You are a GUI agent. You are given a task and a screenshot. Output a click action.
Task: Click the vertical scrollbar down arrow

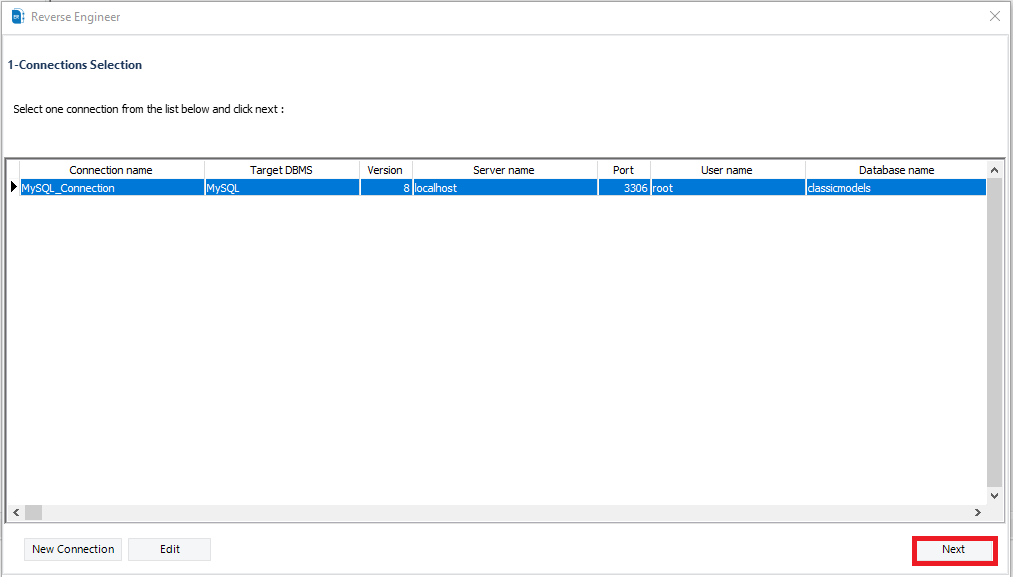coord(994,495)
